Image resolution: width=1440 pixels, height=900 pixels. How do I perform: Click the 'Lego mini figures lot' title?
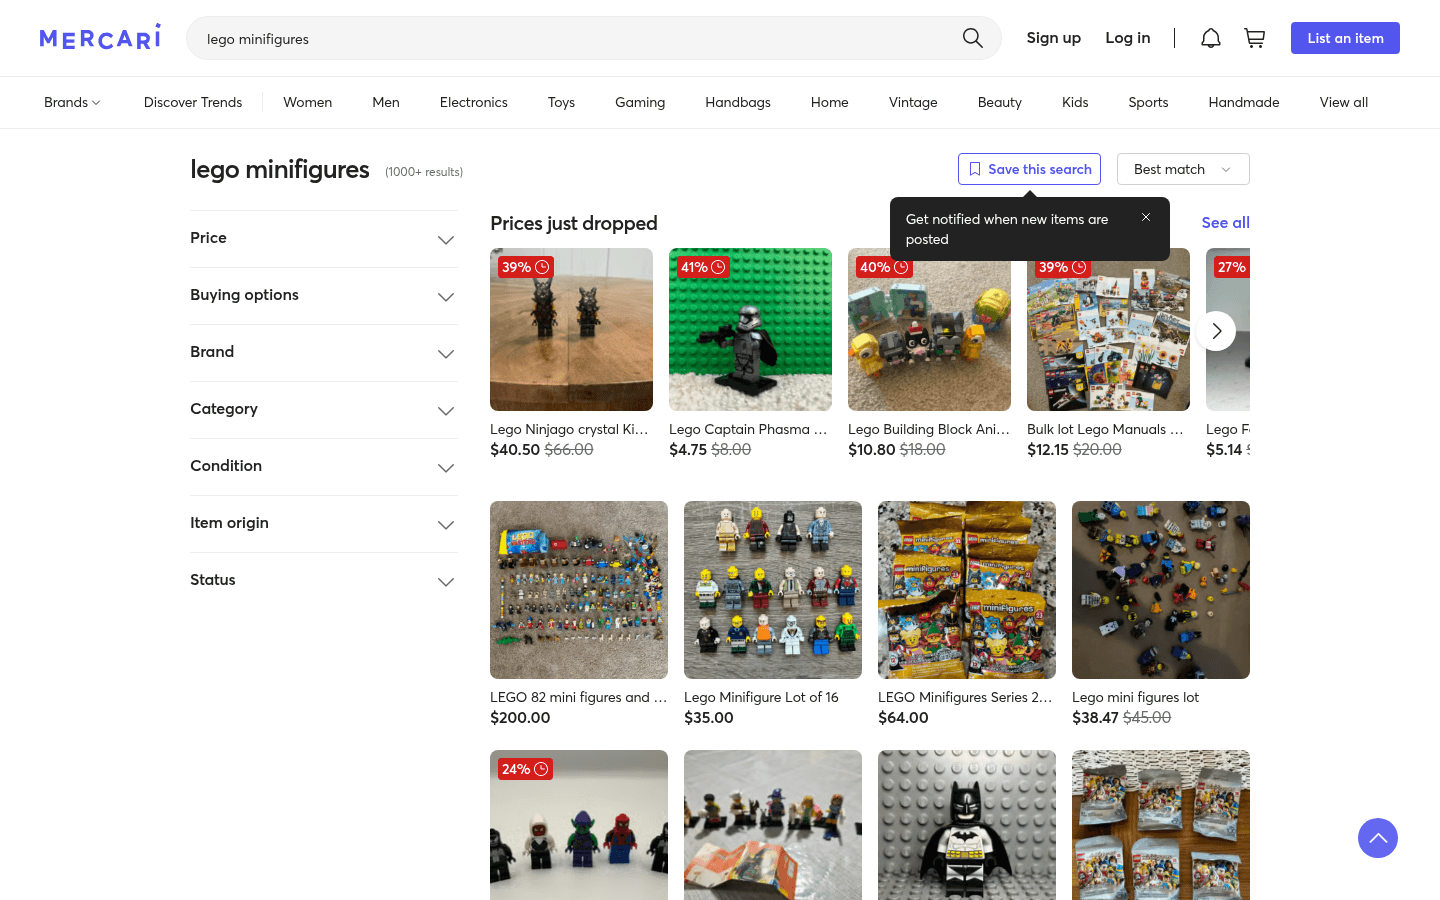click(1135, 697)
